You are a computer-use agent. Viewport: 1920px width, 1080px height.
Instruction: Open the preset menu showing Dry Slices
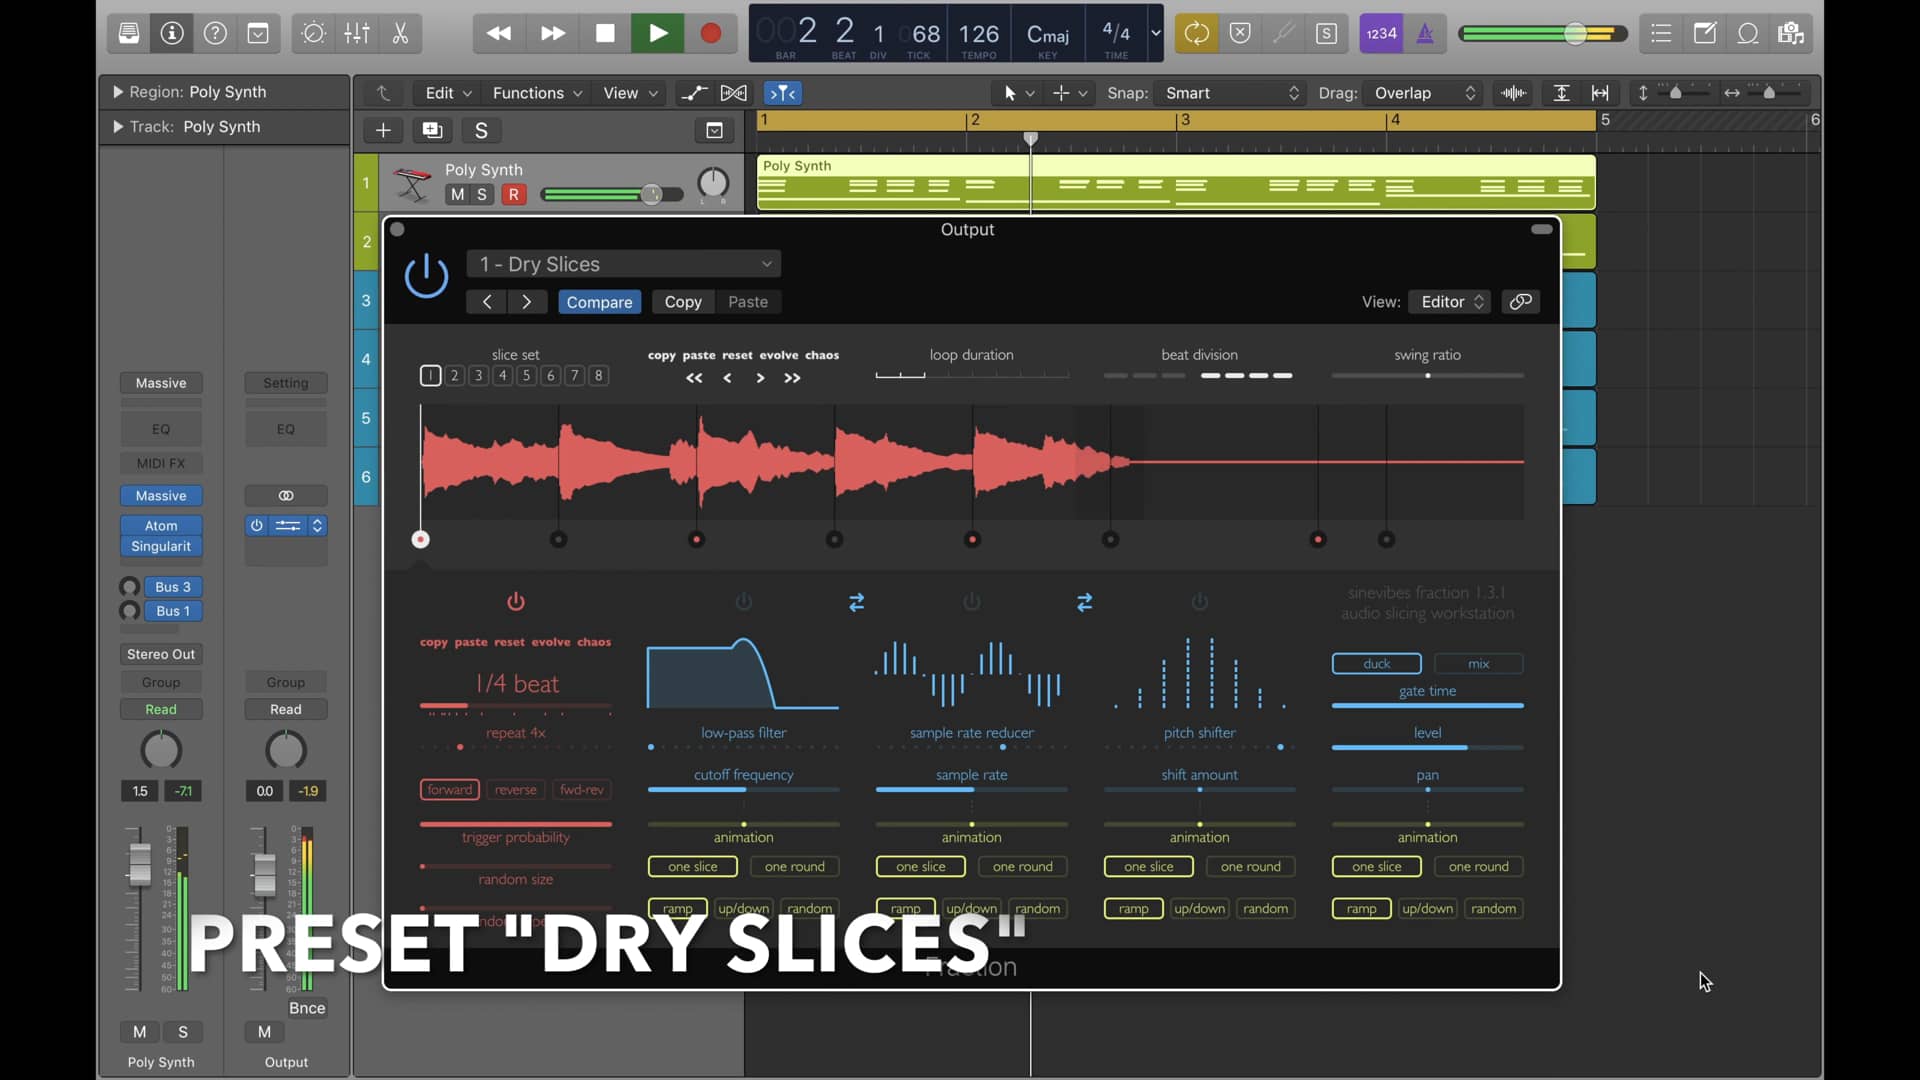tap(624, 264)
